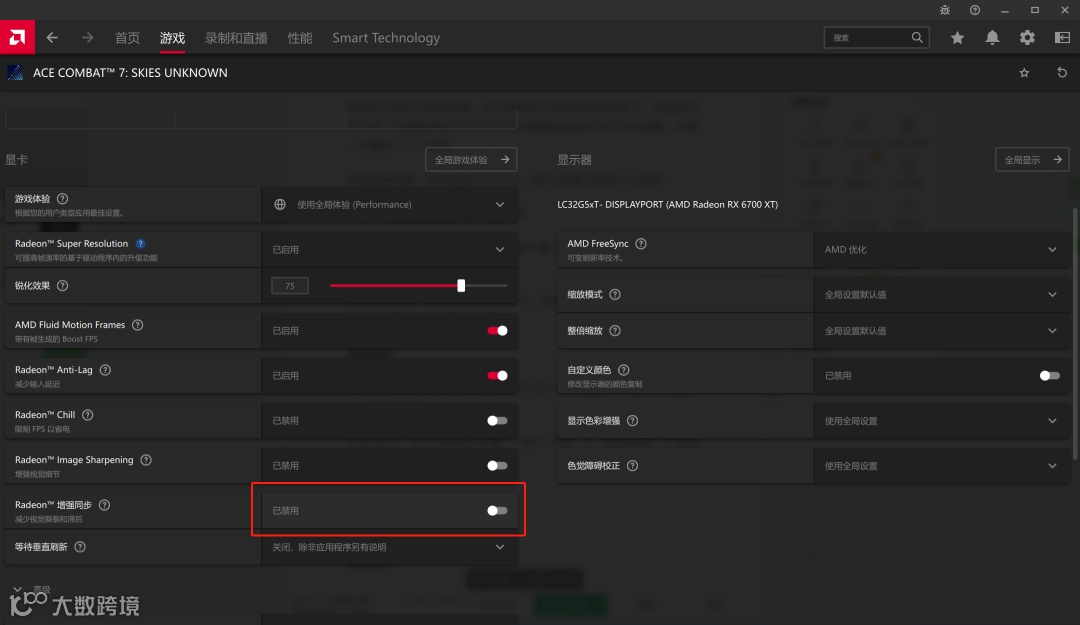Click the 锐化效果 value box 75
This screenshot has height=625, width=1080.
point(290,285)
